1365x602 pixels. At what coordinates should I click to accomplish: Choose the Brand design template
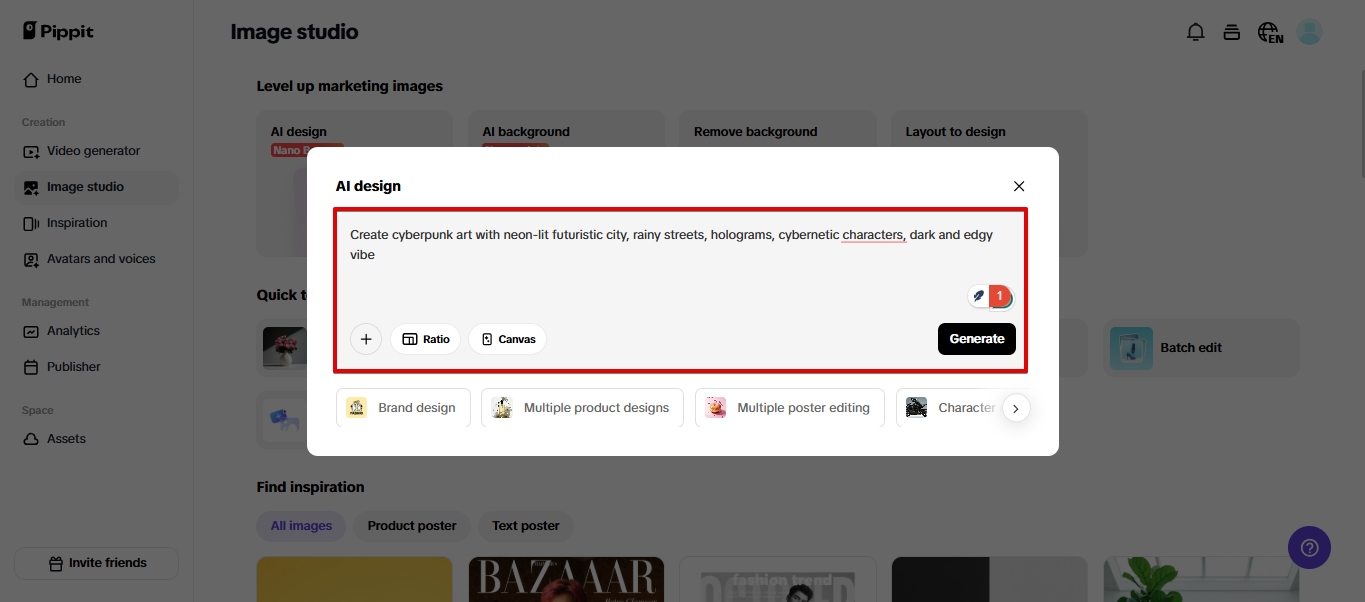(x=403, y=408)
